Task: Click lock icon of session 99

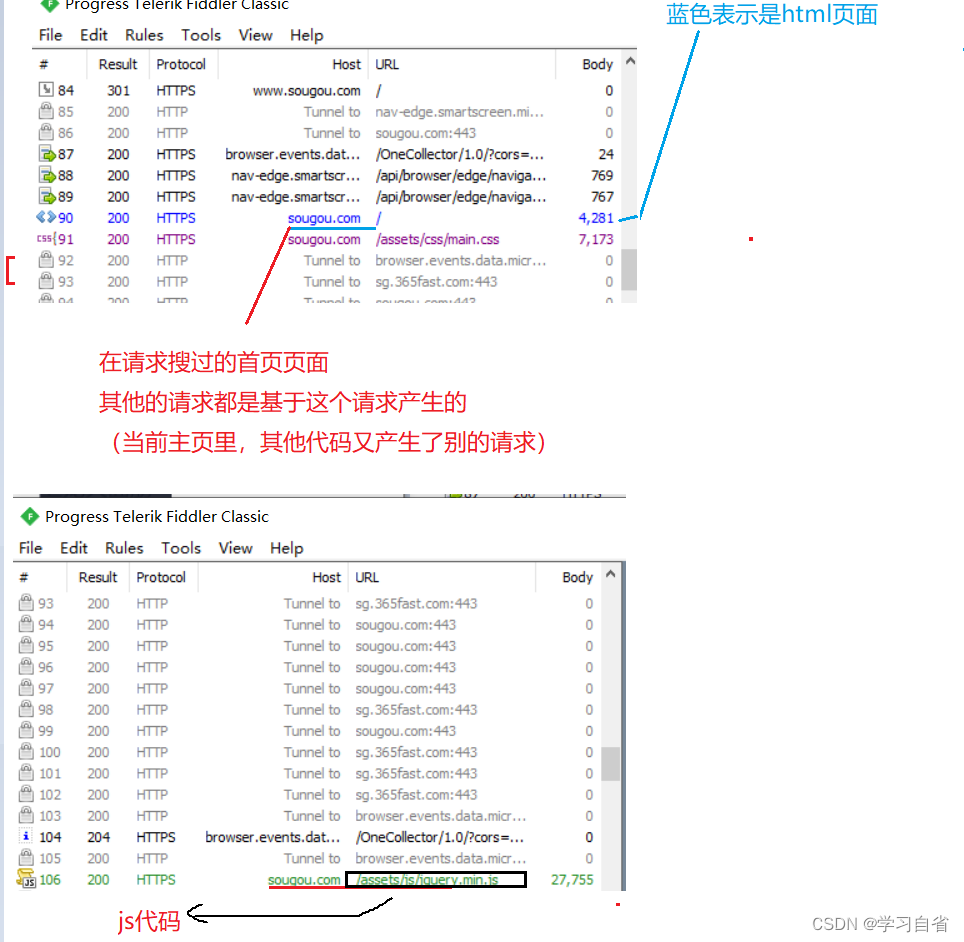Action: 26,730
